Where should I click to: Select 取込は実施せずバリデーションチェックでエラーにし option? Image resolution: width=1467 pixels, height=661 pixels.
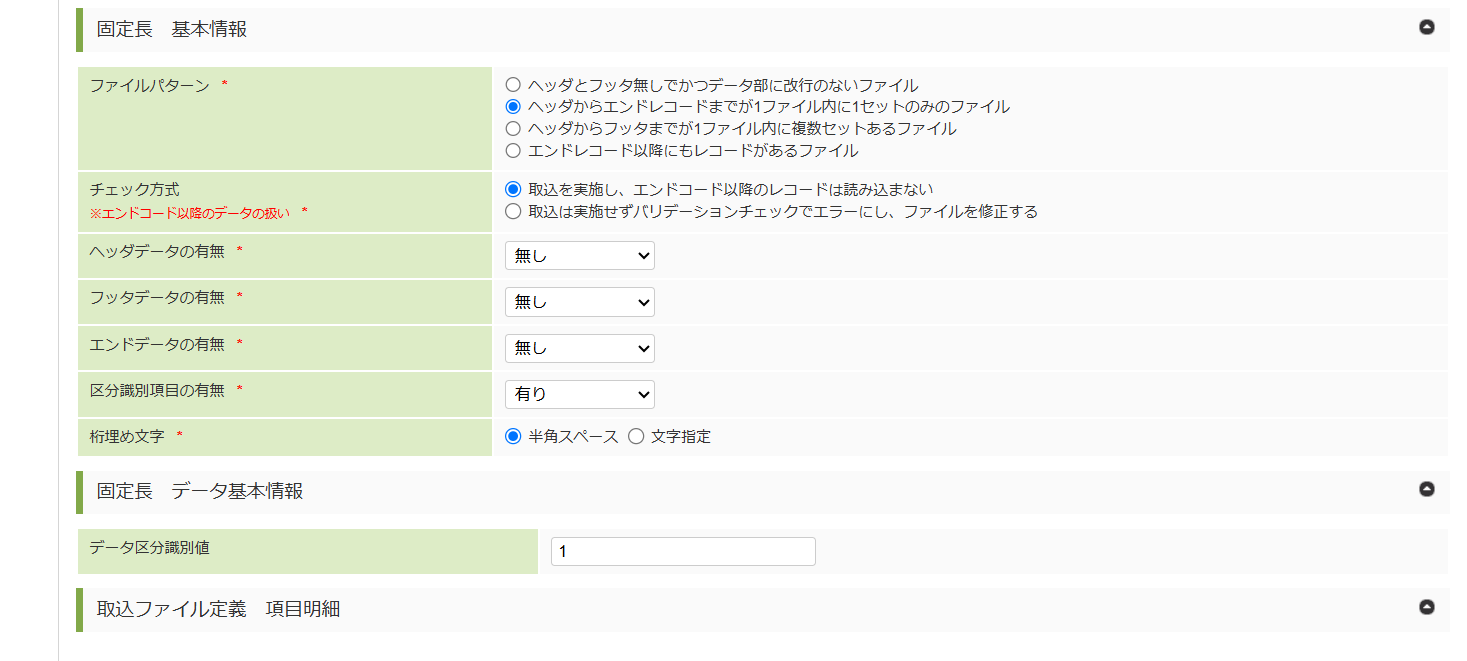coord(513,211)
